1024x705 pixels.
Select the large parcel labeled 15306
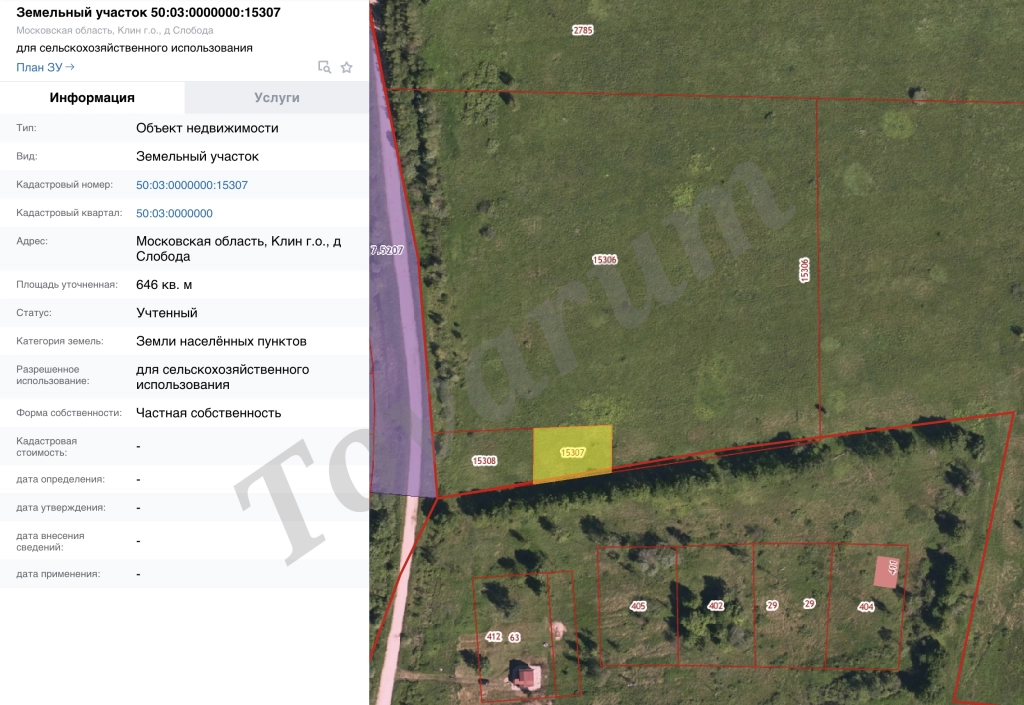click(x=605, y=260)
